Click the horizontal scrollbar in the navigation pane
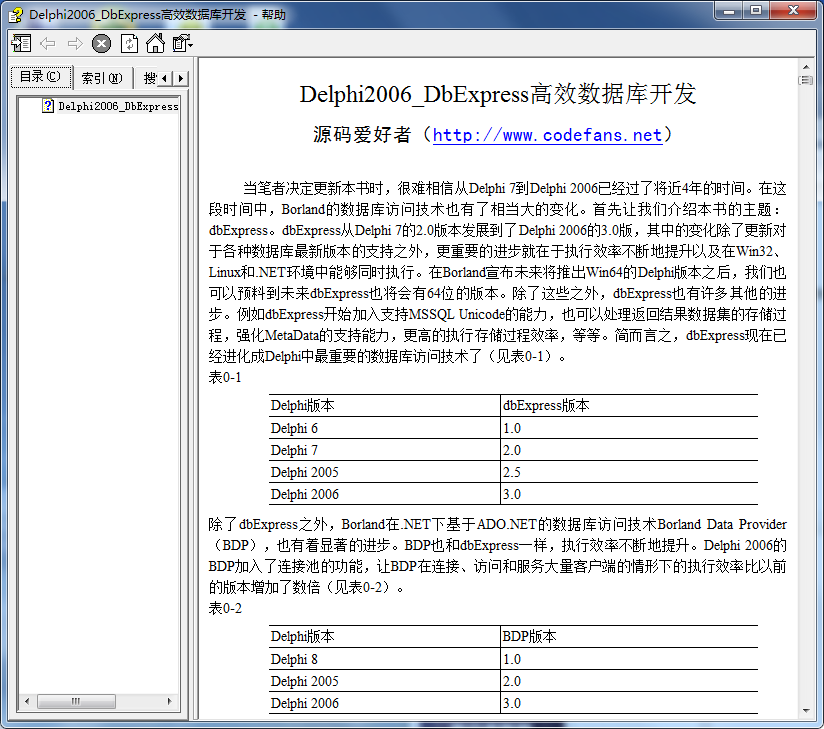Viewport: 824px width, 729px height. [x=78, y=701]
